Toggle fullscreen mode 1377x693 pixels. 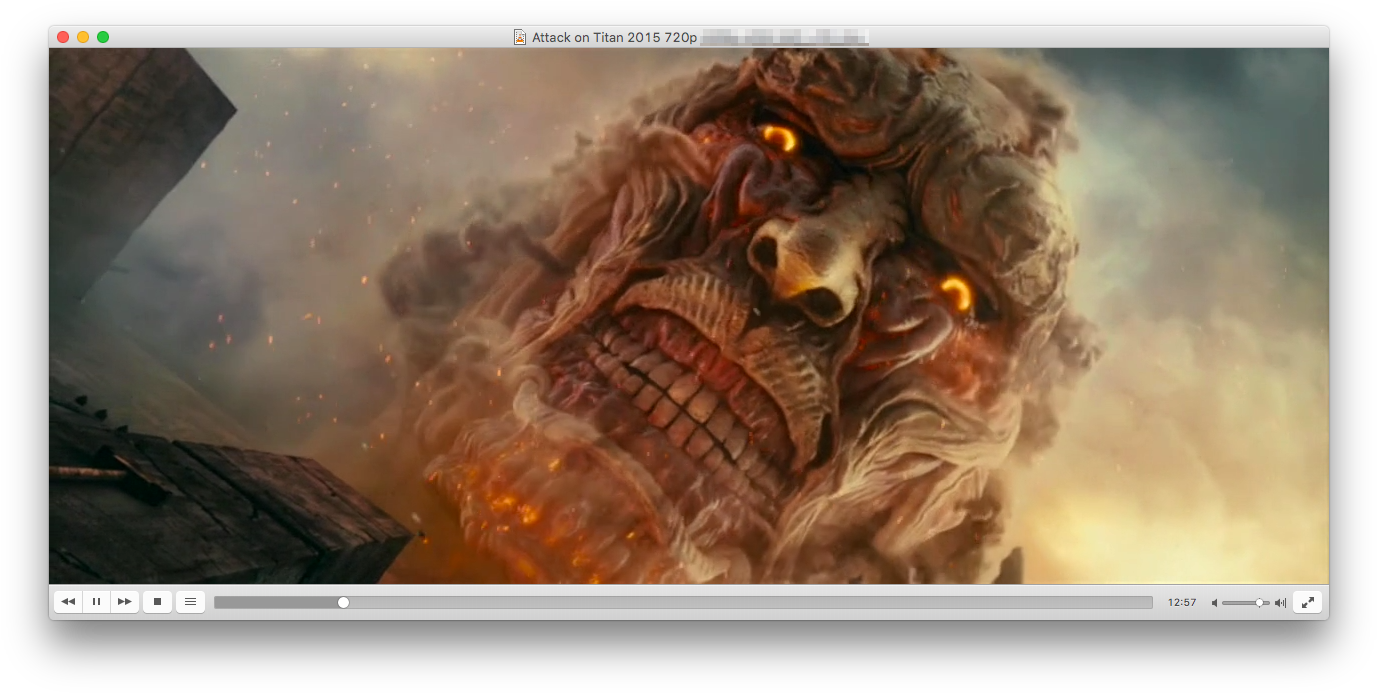pyautogui.click(x=1308, y=602)
